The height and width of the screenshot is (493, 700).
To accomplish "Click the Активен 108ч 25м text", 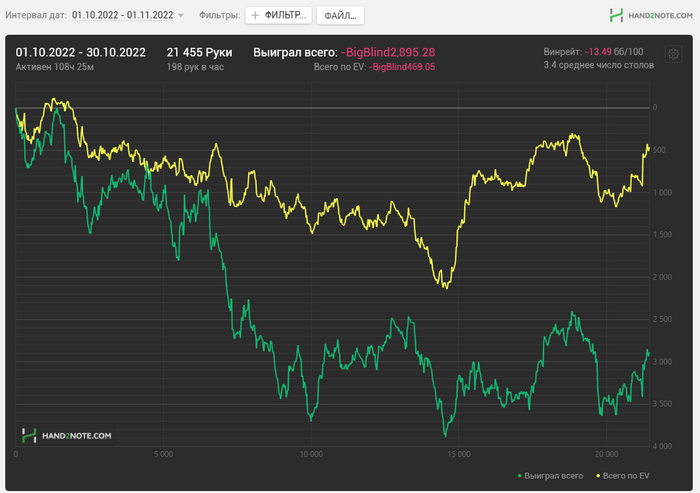I will (54, 67).
